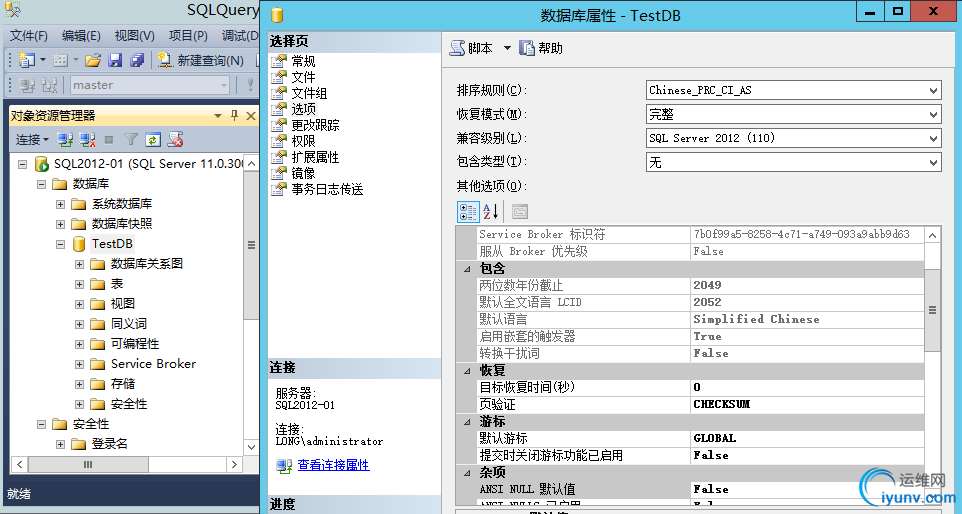Image resolution: width=962 pixels, height=514 pixels.
Task: Click the Open File folder icon
Action: [93, 60]
